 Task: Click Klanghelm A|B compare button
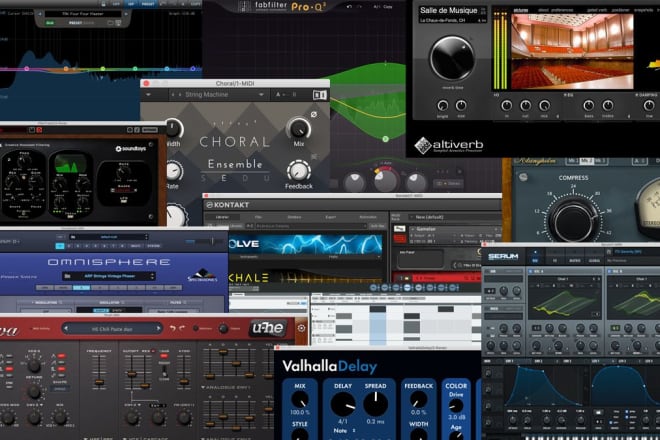[x=639, y=161]
